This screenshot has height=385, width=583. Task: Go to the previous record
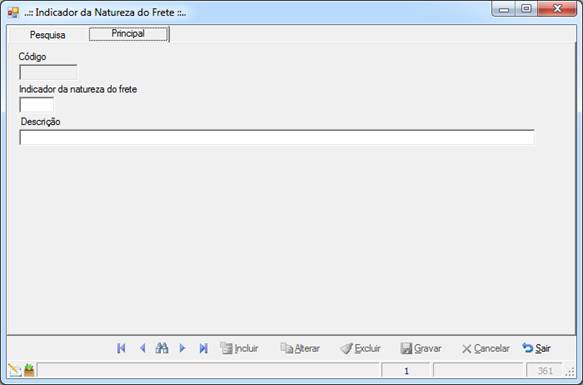point(142,349)
